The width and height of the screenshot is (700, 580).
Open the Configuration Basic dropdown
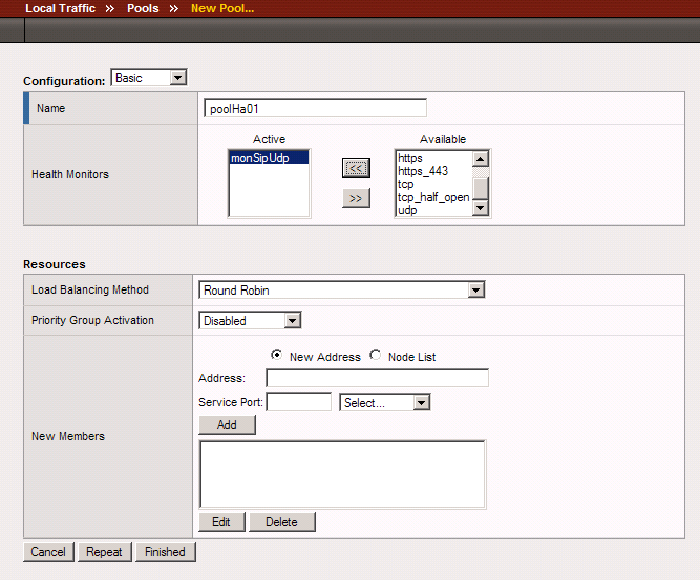click(149, 77)
